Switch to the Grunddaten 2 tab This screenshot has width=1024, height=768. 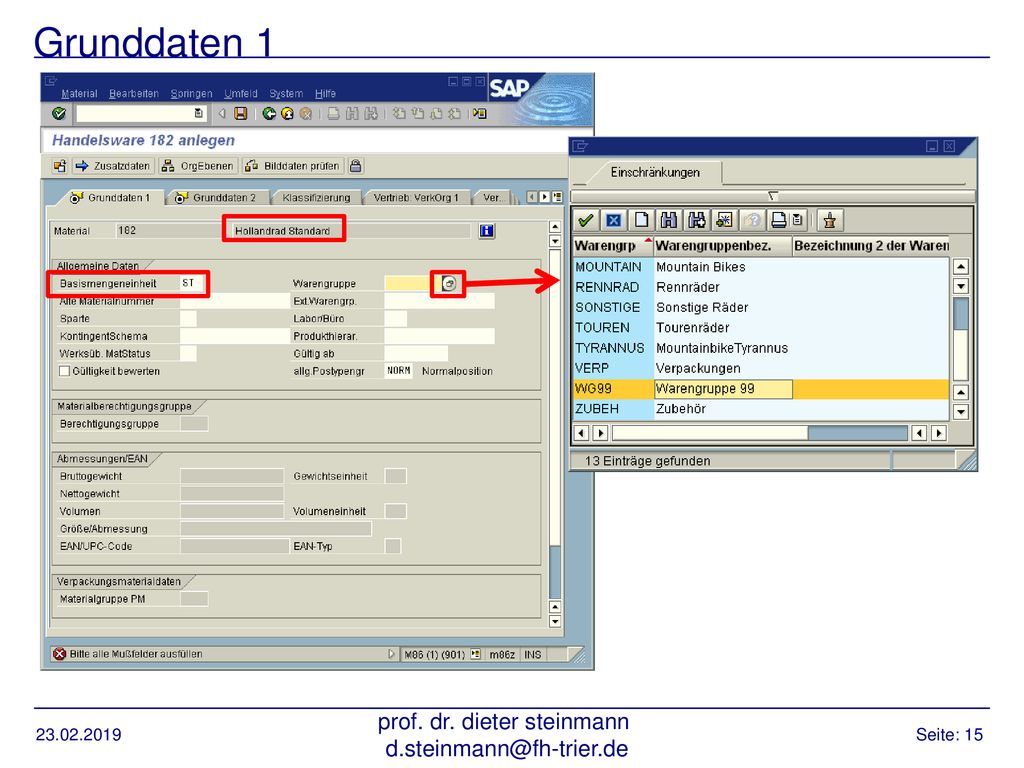tap(217, 197)
